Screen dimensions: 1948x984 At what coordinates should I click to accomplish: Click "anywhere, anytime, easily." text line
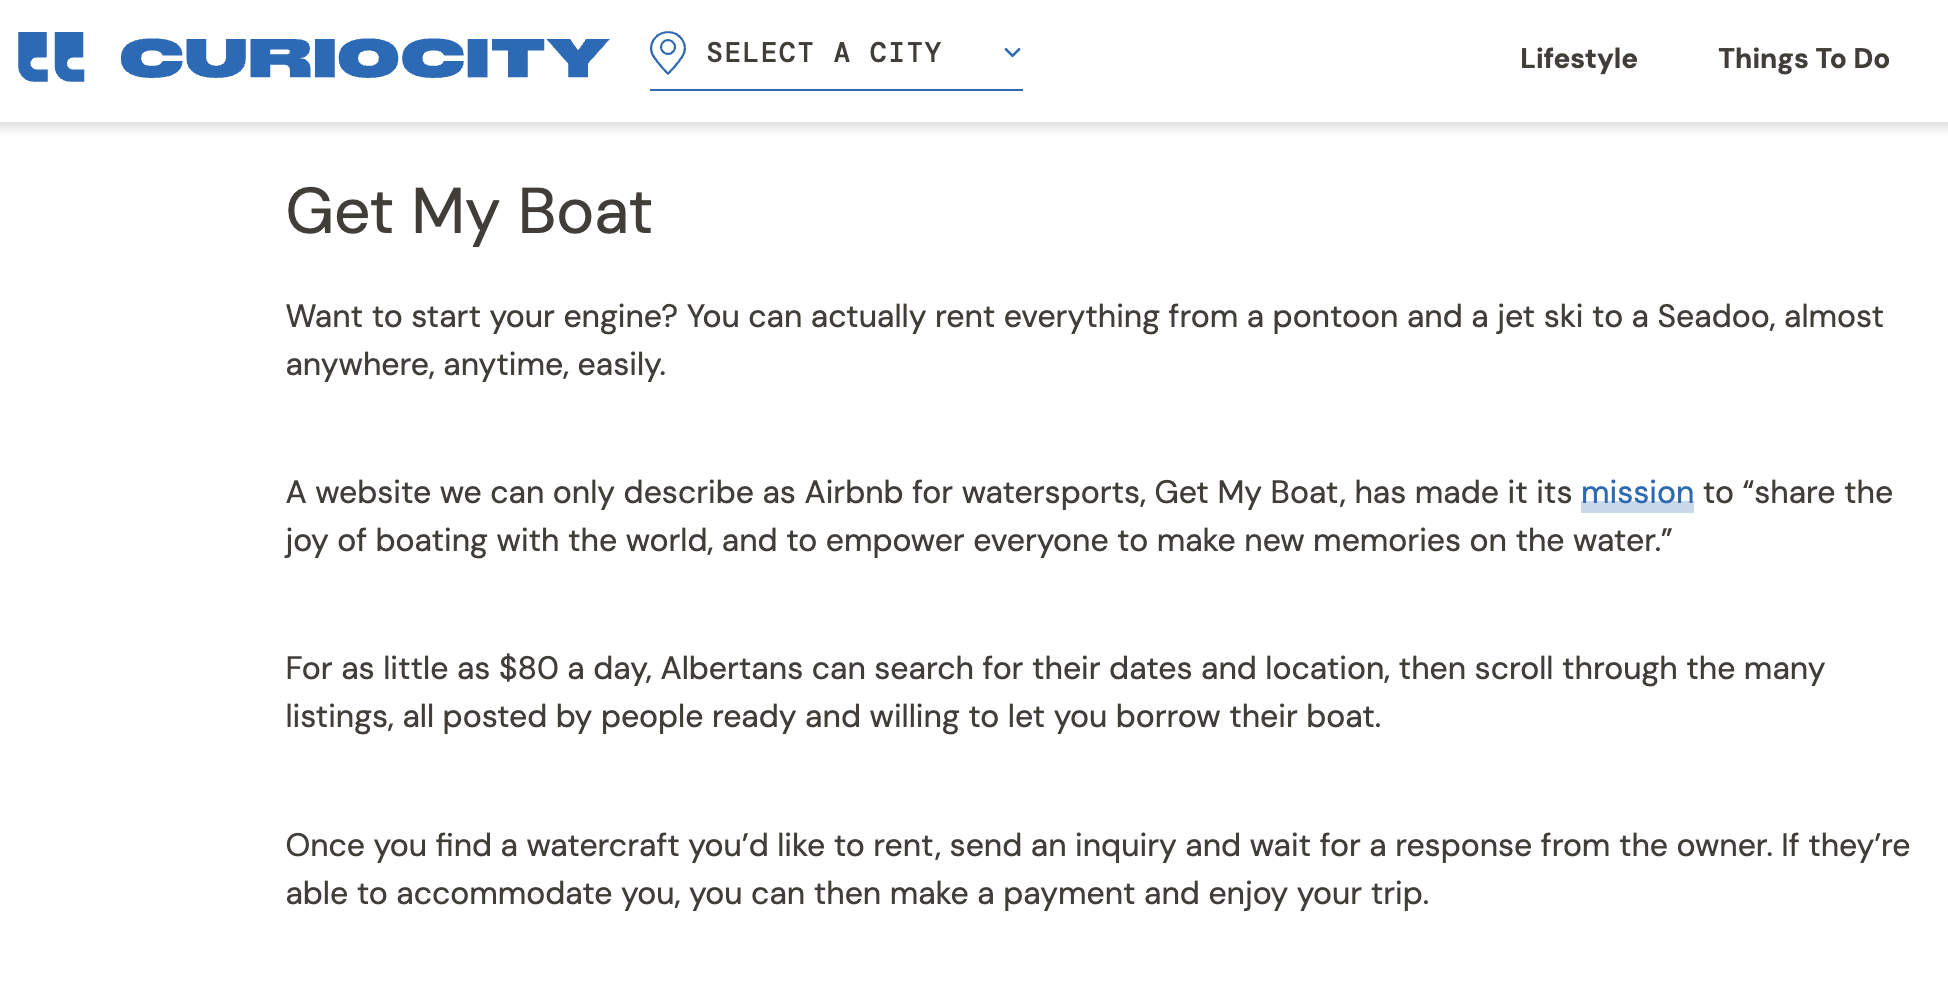(x=476, y=365)
